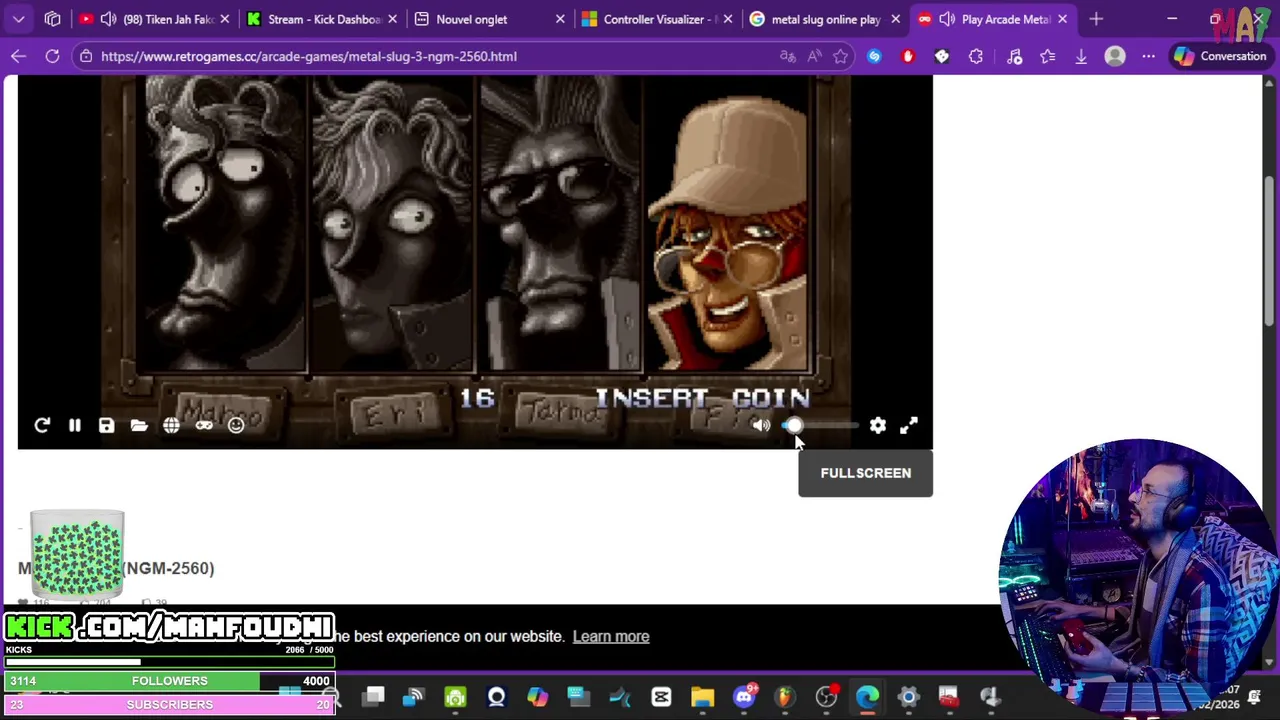
Task: Open the translate page icon
Action: 788,57
